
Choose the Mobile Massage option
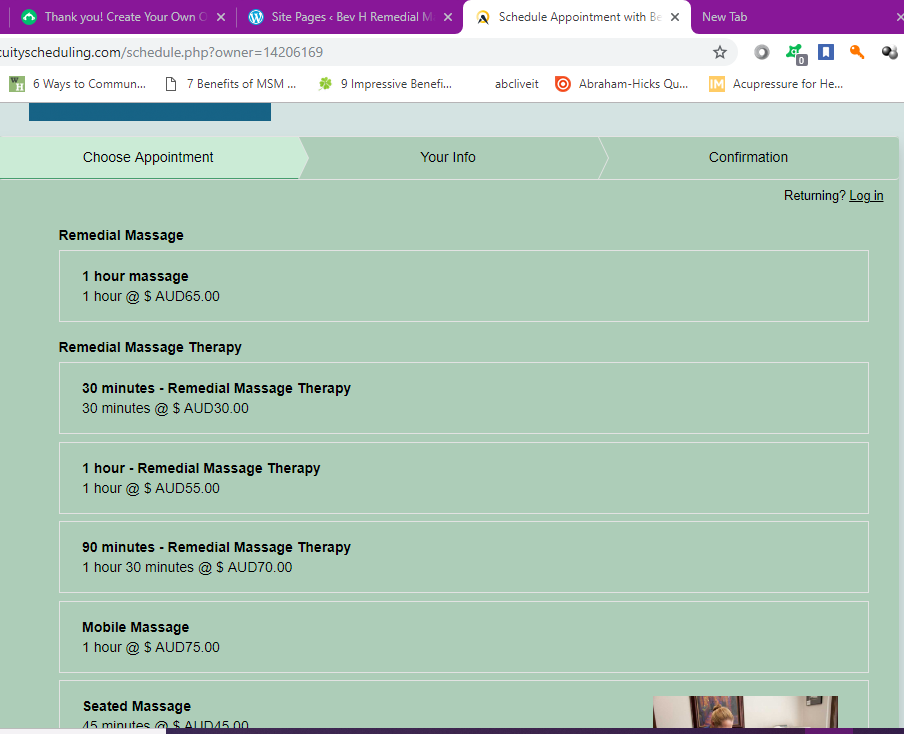[x=464, y=637]
